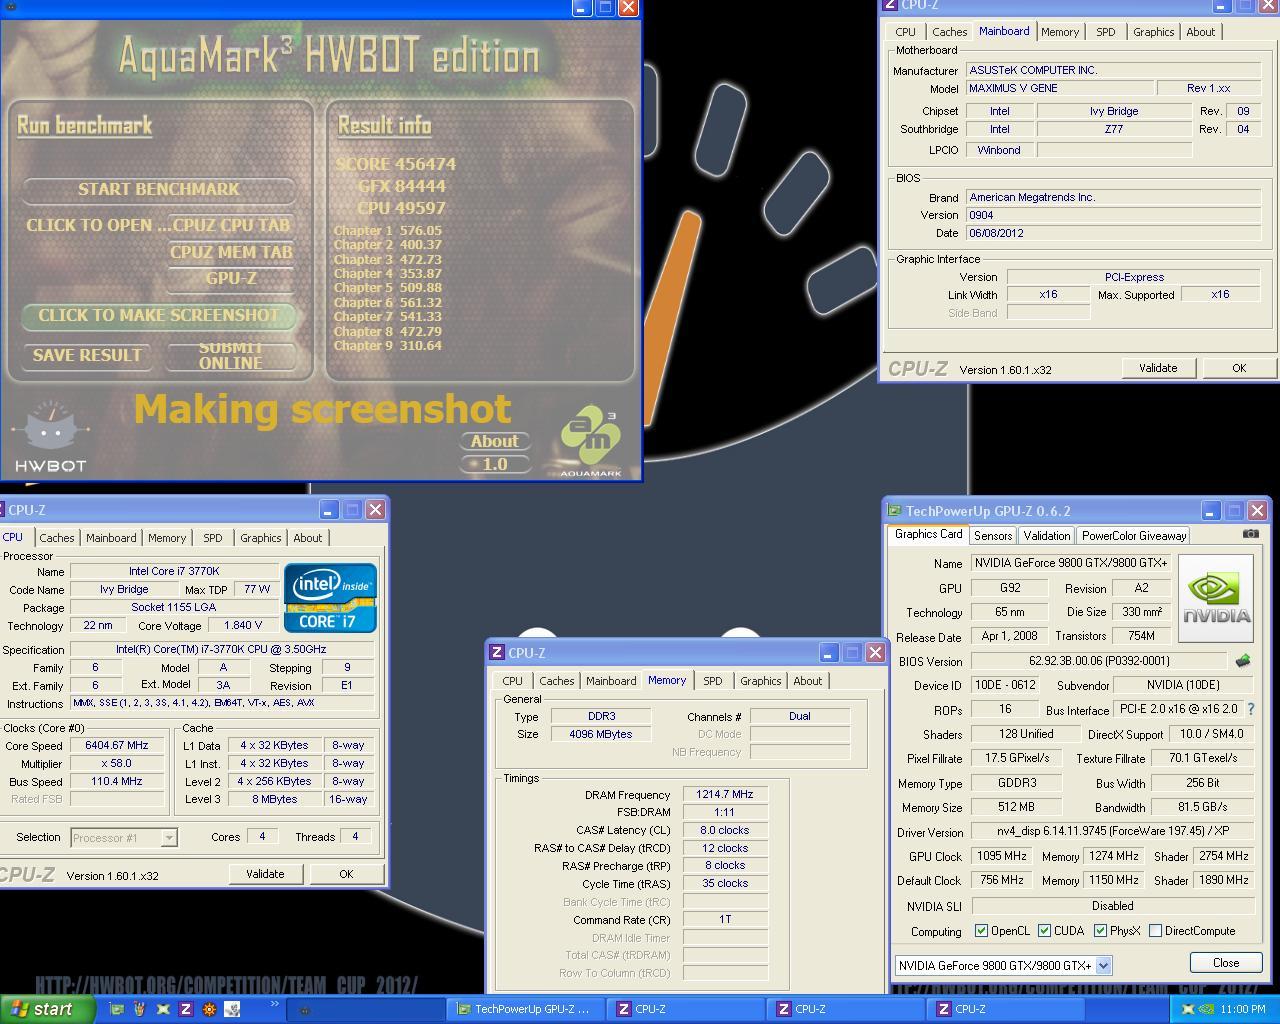1280x1024 pixels.
Task: Open the green GPU-Z quick launch icon
Action: pos(117,1009)
